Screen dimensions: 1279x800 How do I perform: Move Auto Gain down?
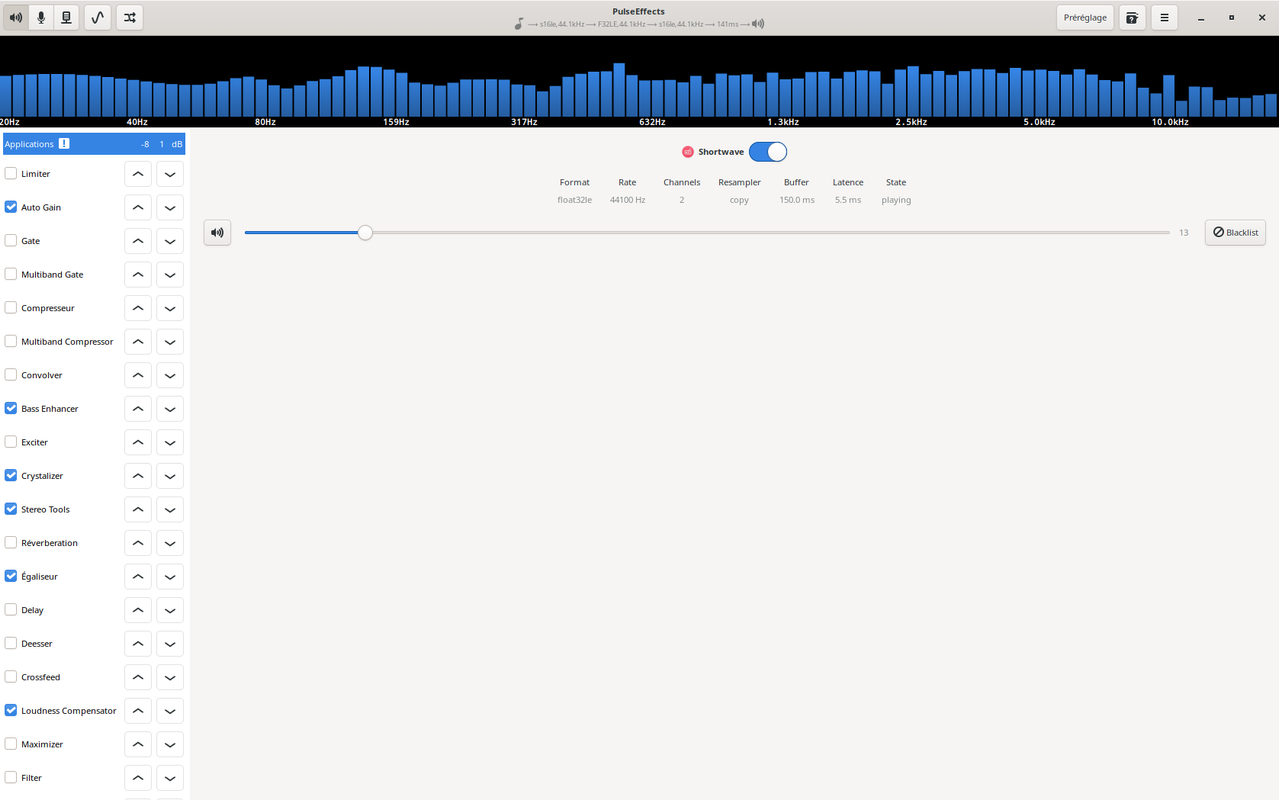coord(170,208)
